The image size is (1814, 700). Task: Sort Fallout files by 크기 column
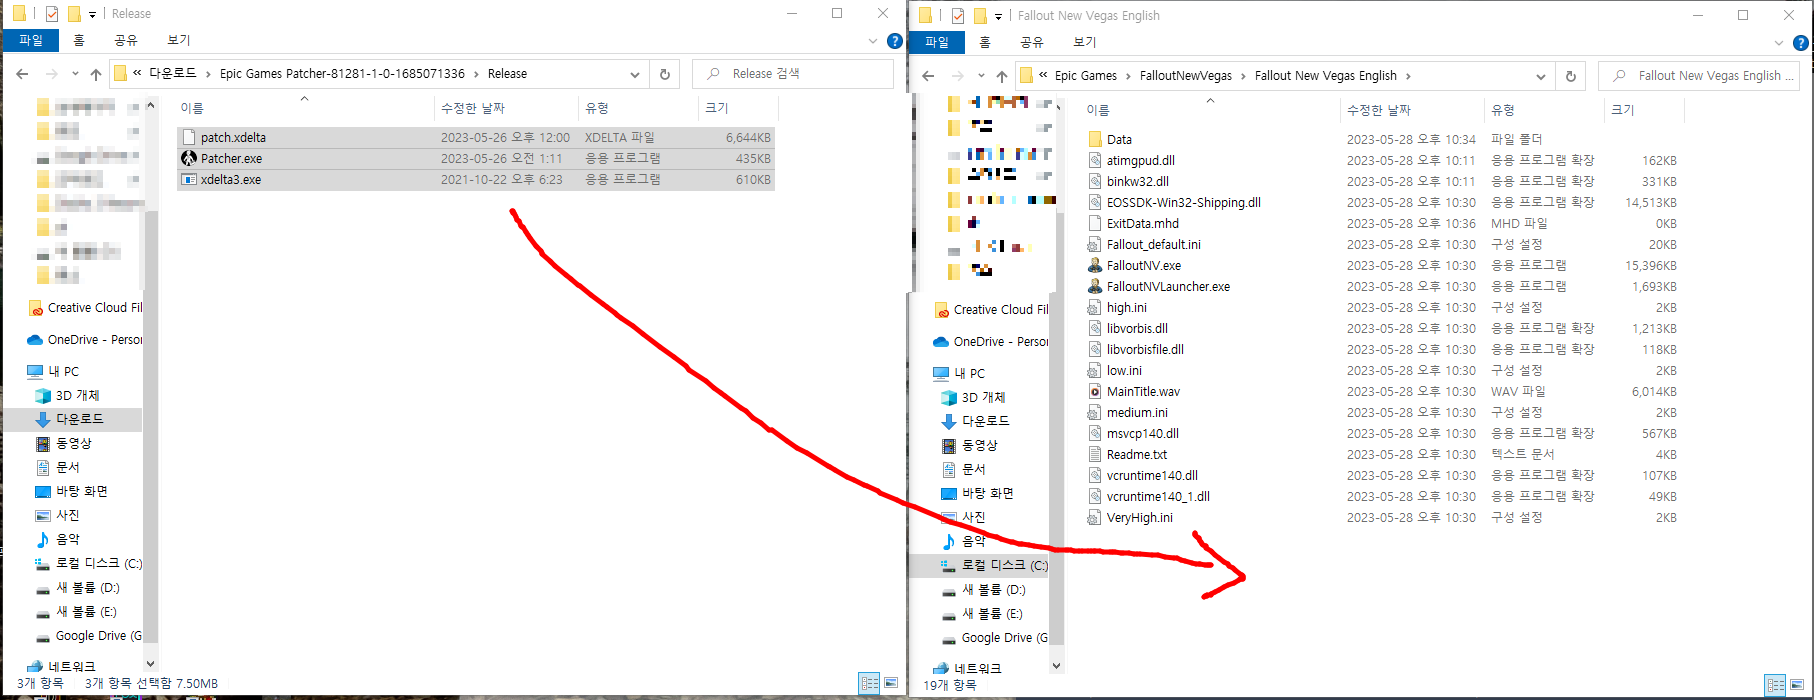tap(1644, 110)
